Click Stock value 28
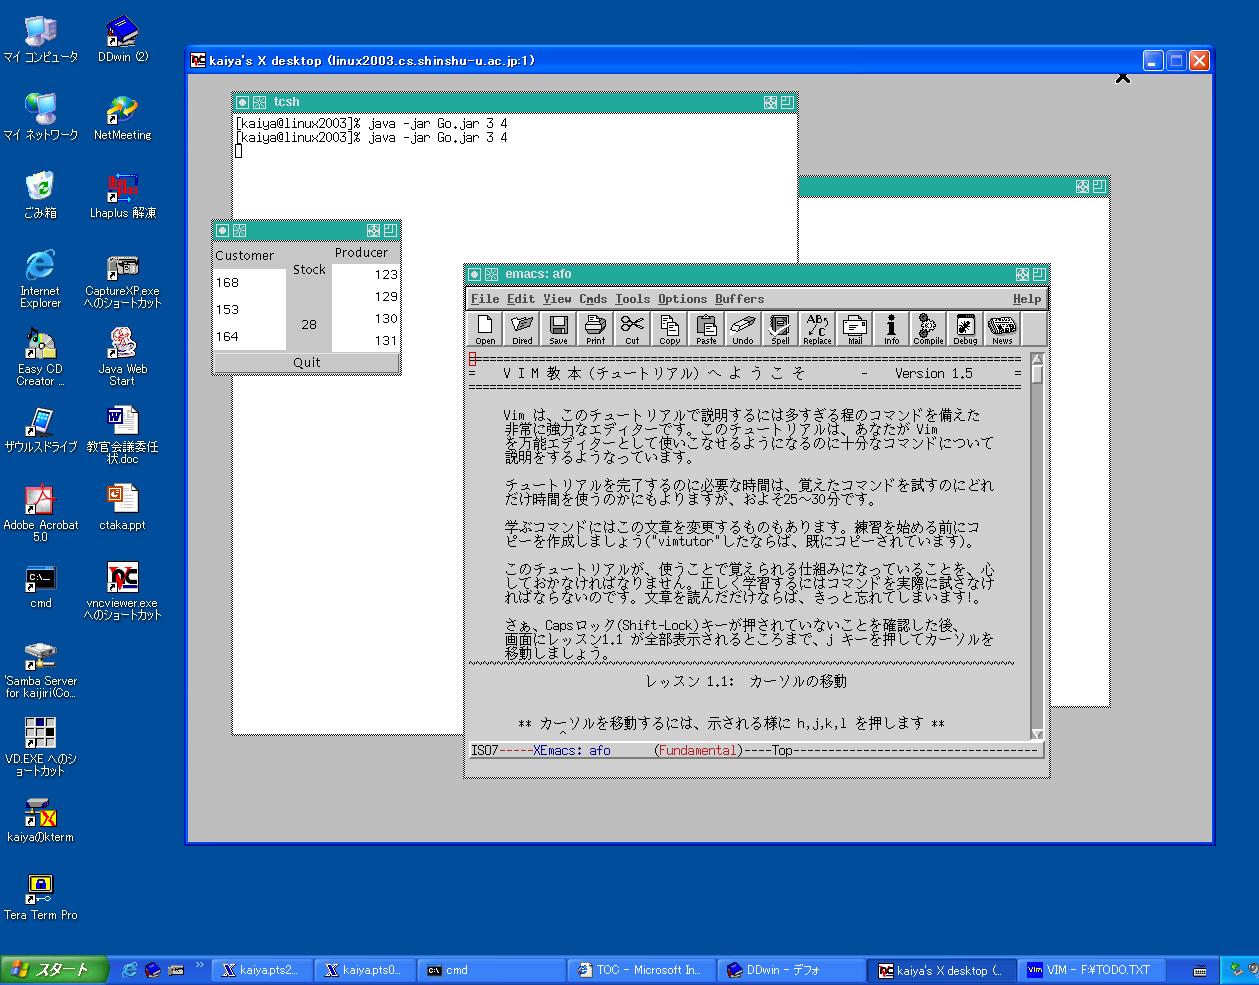The height and width of the screenshot is (985, 1259). (309, 324)
